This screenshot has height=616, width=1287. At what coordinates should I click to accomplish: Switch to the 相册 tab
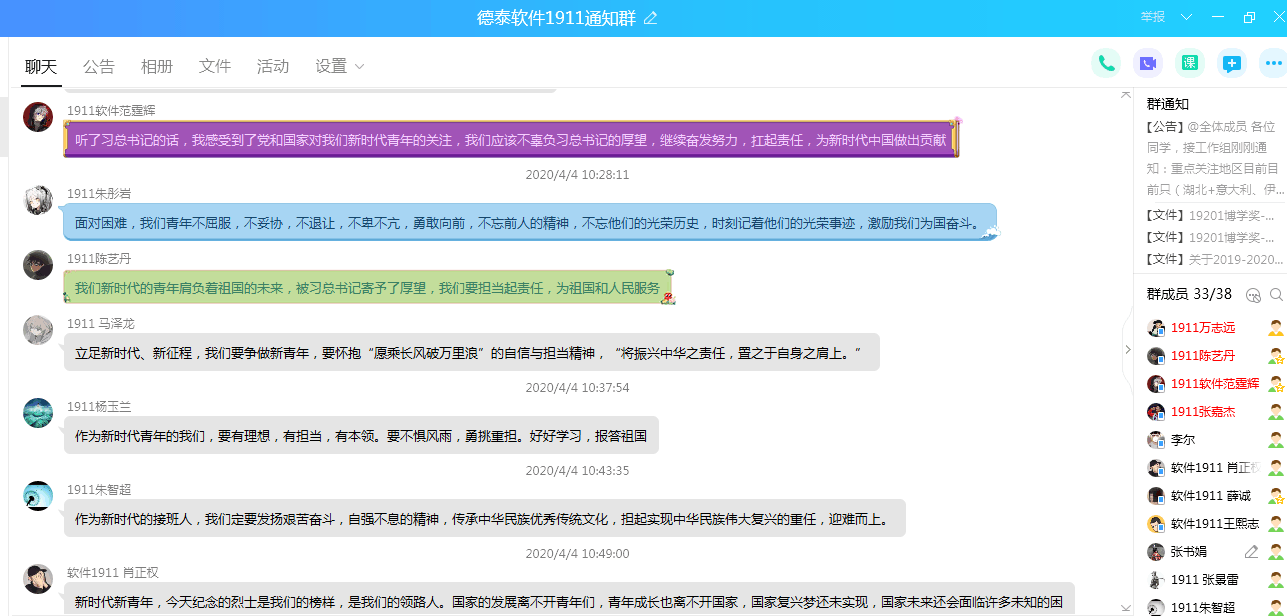pyautogui.click(x=156, y=66)
